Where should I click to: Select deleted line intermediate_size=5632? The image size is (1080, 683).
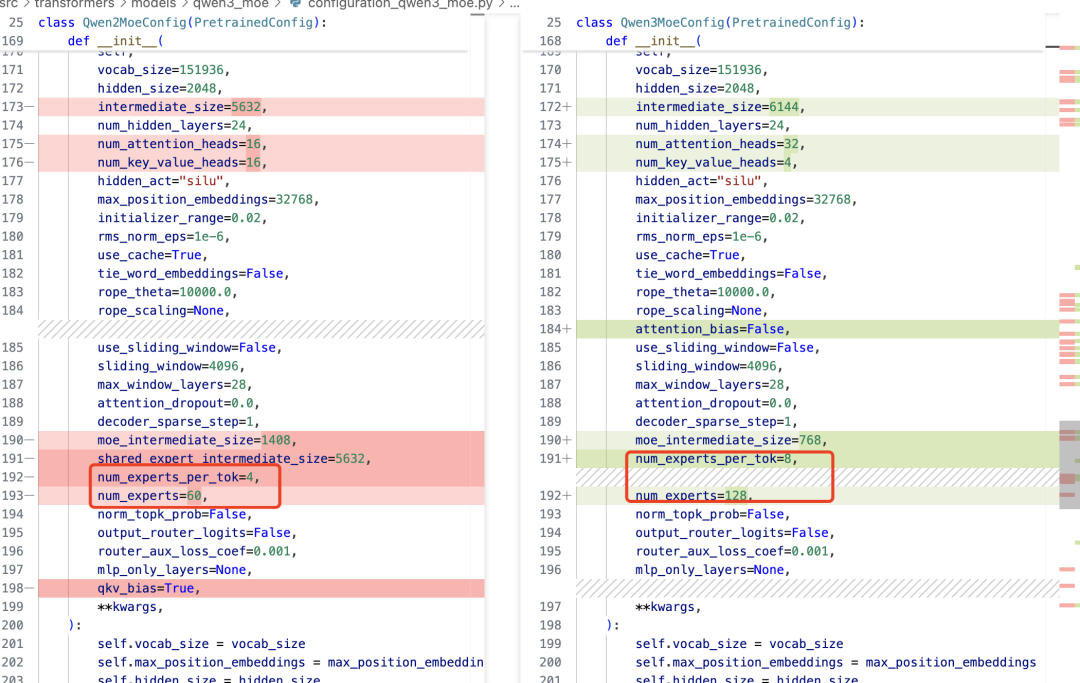[262, 107]
